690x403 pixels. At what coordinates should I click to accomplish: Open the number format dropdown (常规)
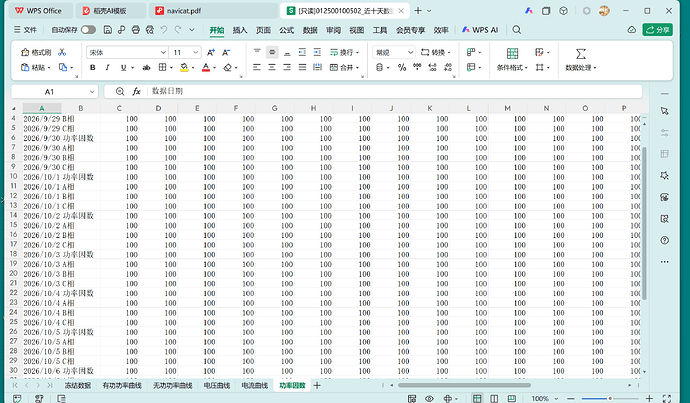[x=411, y=52]
